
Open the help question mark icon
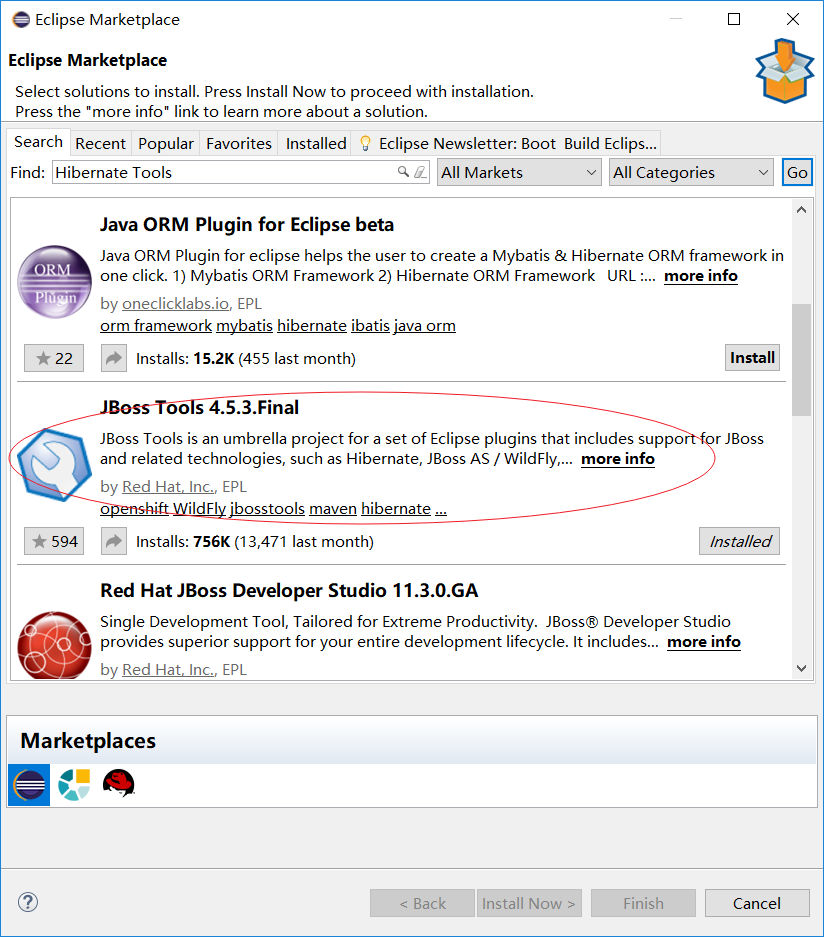coord(28,902)
